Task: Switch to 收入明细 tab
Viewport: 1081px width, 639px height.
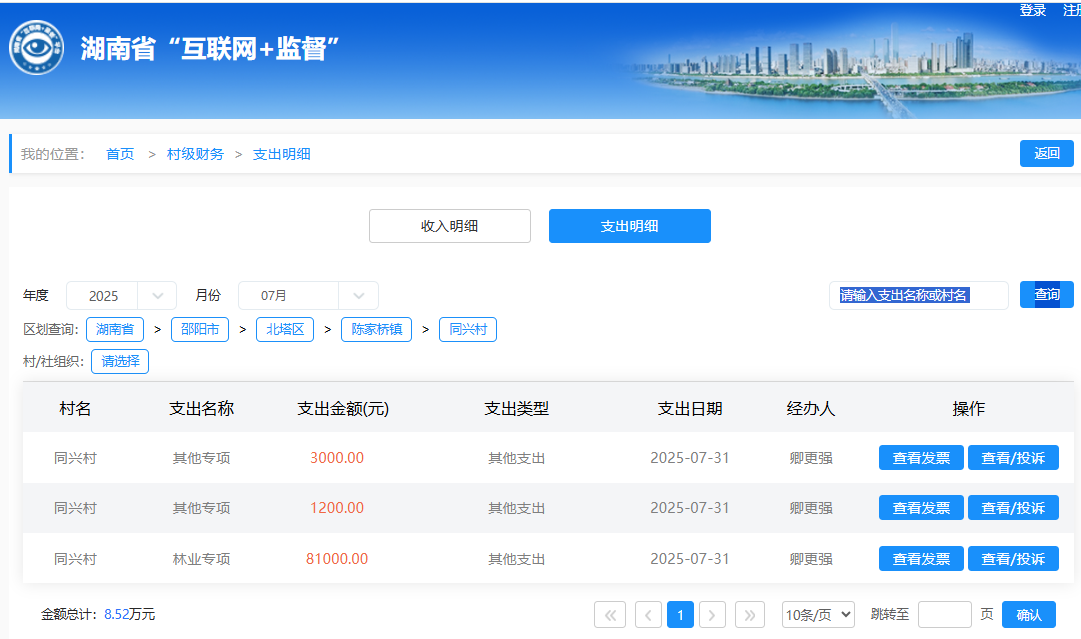Action: pyautogui.click(x=449, y=226)
